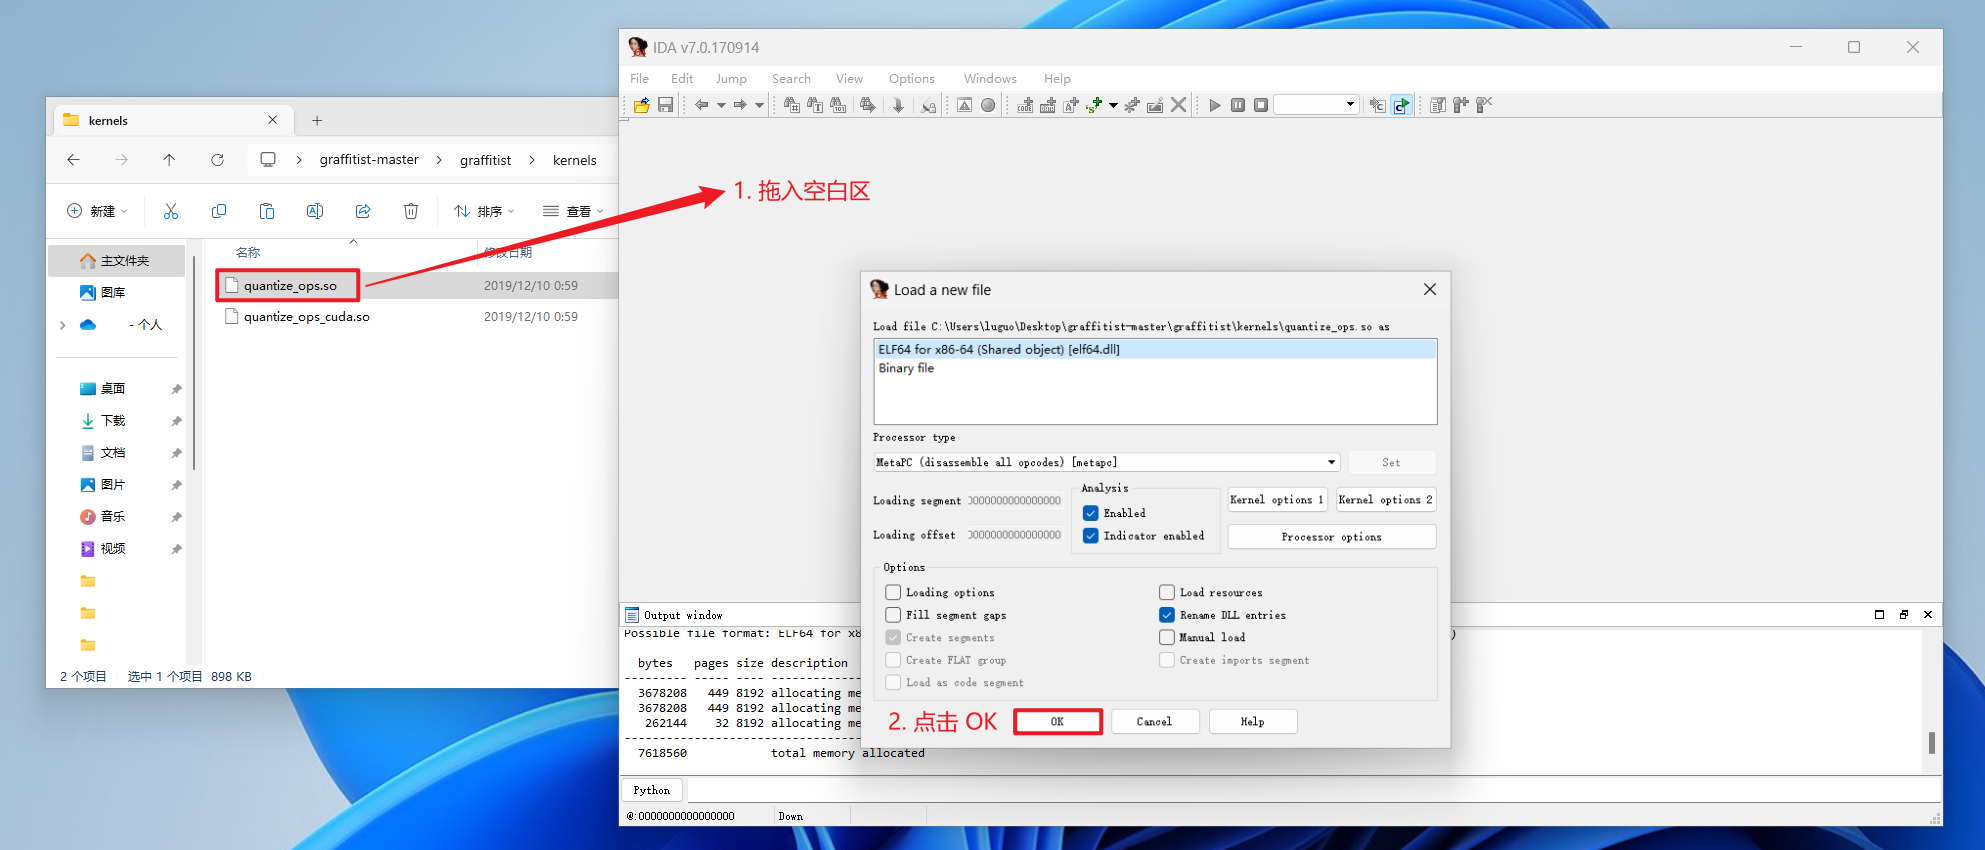The height and width of the screenshot is (850, 1985).
Task: Click the Convert to code icon
Action: [x=1025, y=105]
